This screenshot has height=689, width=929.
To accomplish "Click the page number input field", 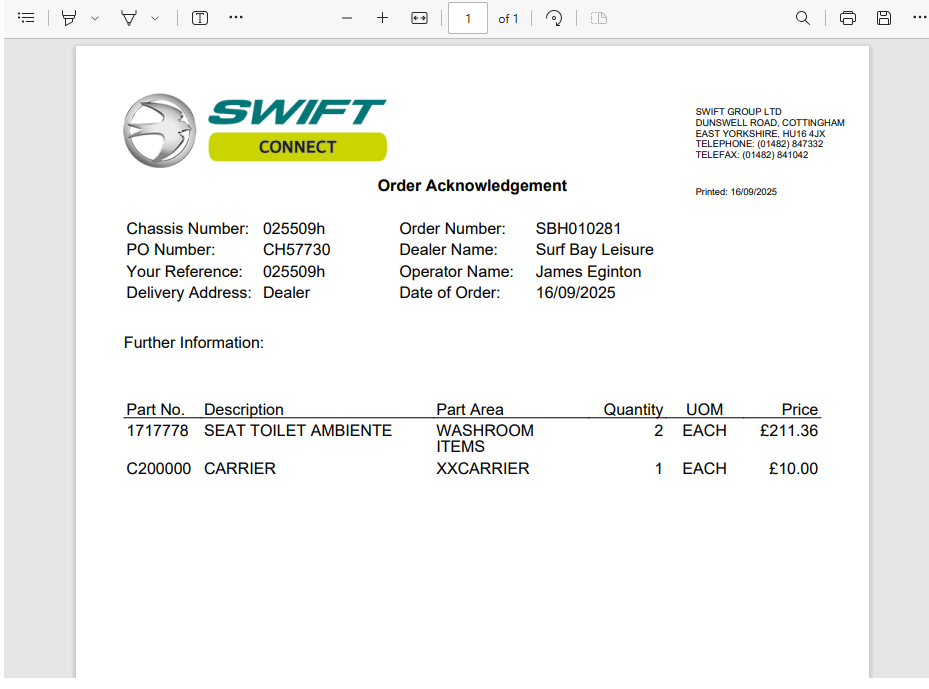I will click(467, 18).
